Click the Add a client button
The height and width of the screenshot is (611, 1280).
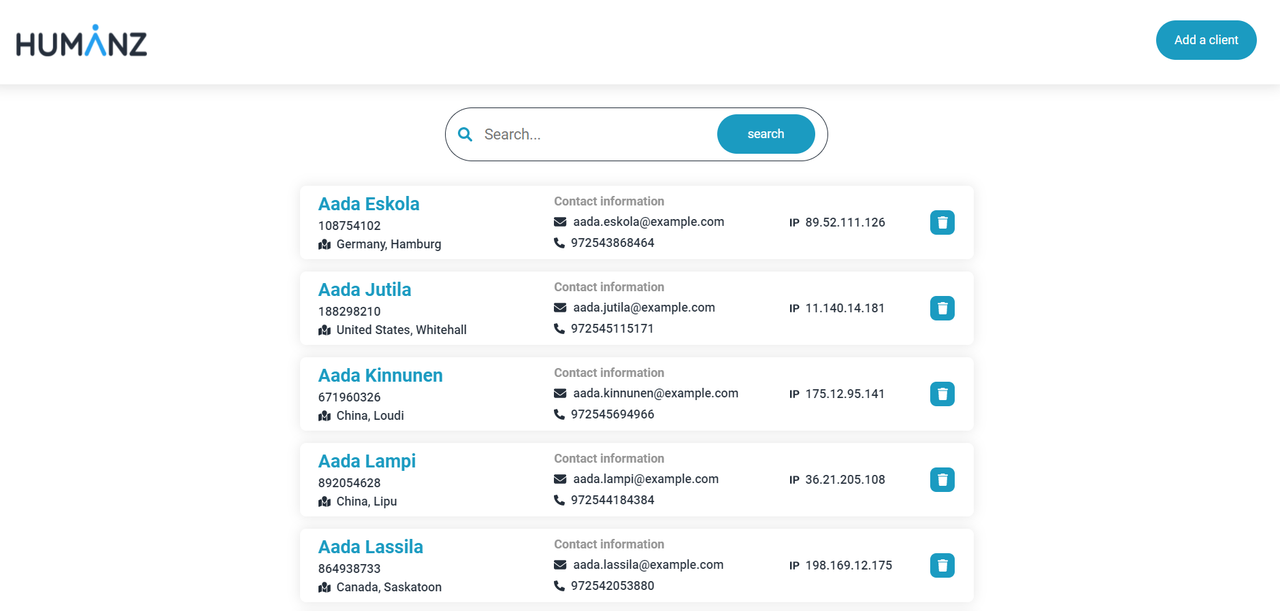(1206, 40)
